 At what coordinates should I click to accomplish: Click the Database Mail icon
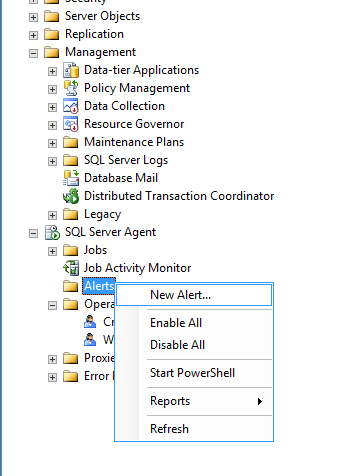tap(71, 178)
